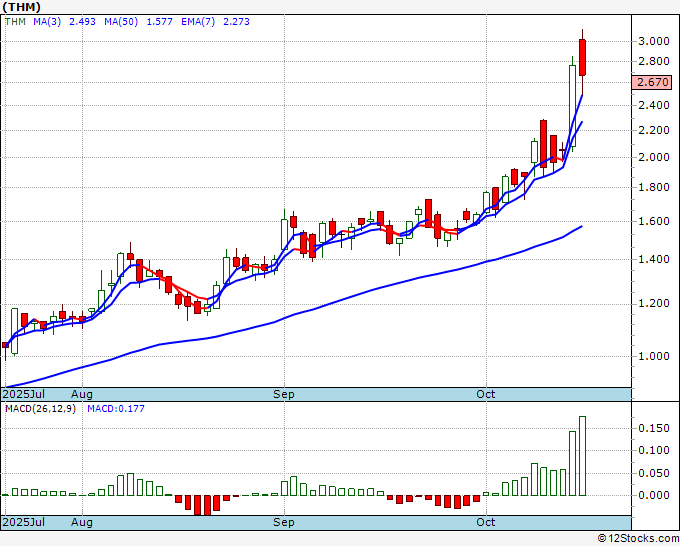Click the 0.150 MACD axis label
This screenshot has width=680, height=546.
click(x=654, y=428)
